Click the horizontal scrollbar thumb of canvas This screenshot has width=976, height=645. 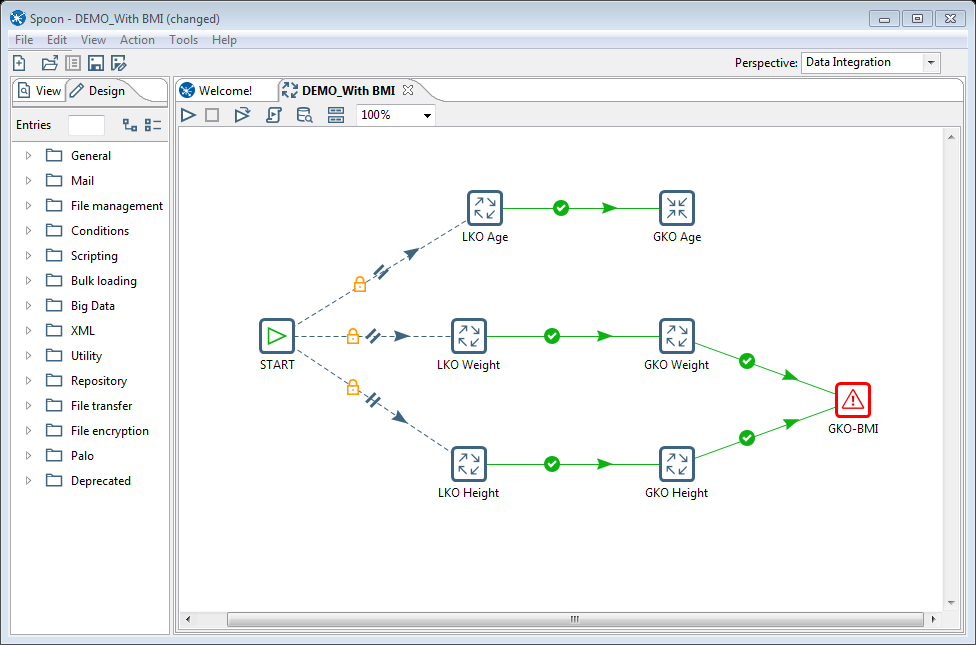(x=575, y=619)
